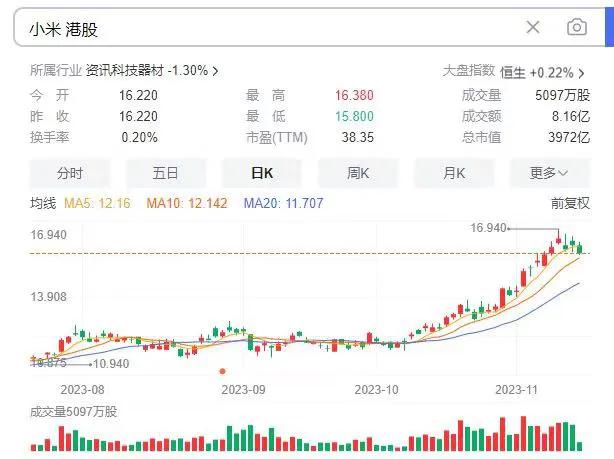This screenshot has width=614, height=459.
Task: Click the 成交额 value 8.16亿
Action: pyautogui.click(x=571, y=116)
